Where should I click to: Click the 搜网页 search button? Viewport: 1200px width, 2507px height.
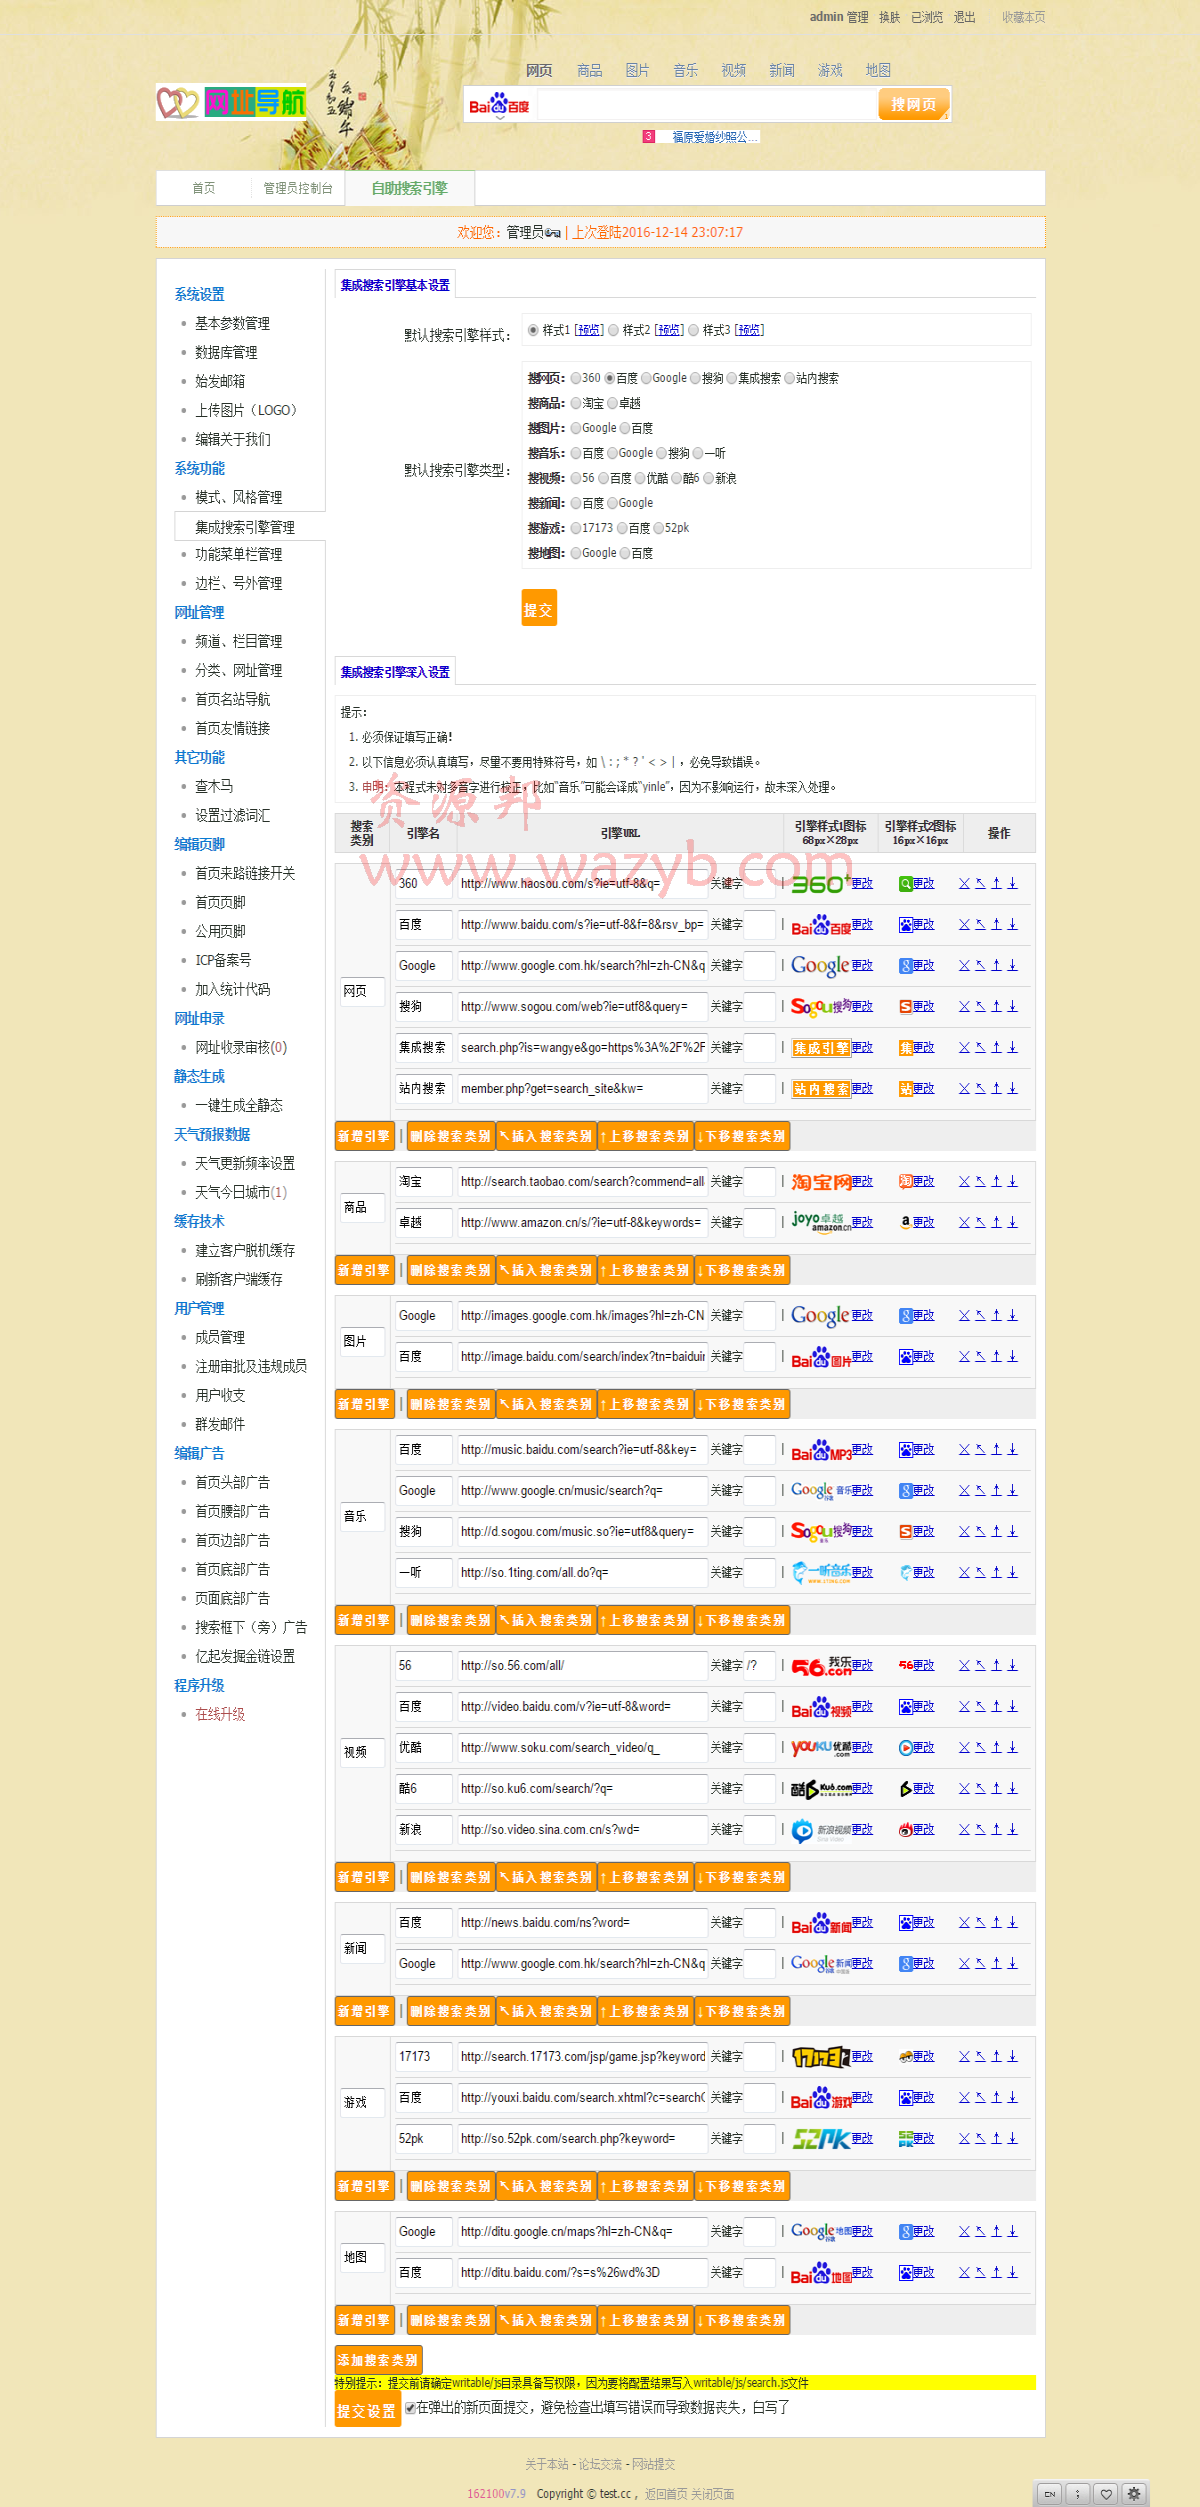coord(913,104)
